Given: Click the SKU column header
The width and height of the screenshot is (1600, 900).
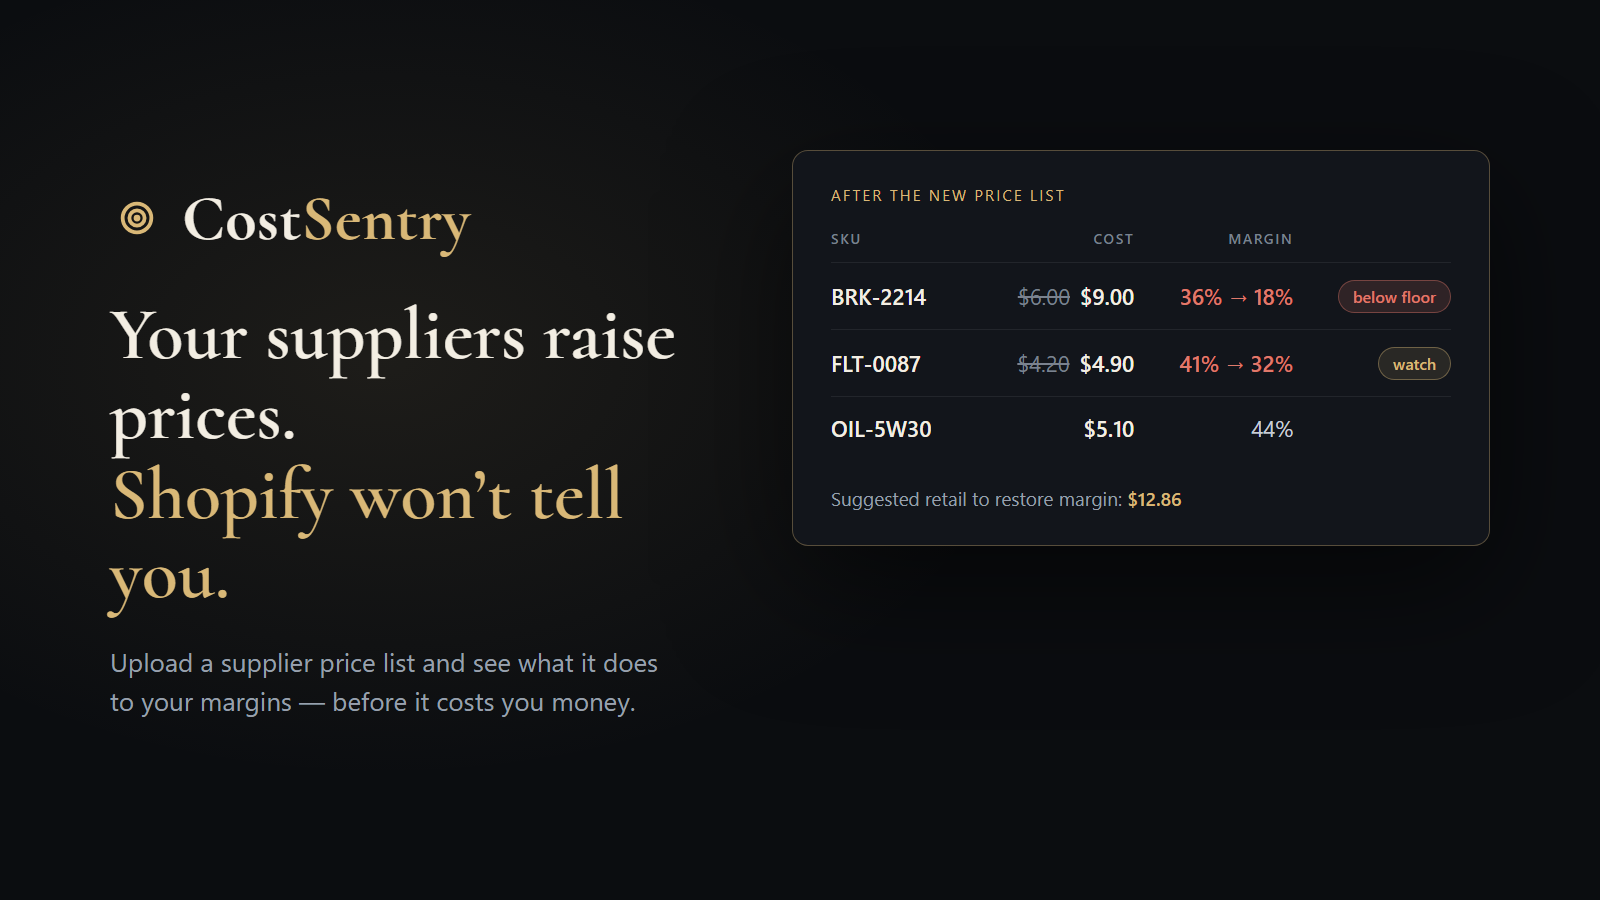Looking at the screenshot, I should click(x=846, y=239).
